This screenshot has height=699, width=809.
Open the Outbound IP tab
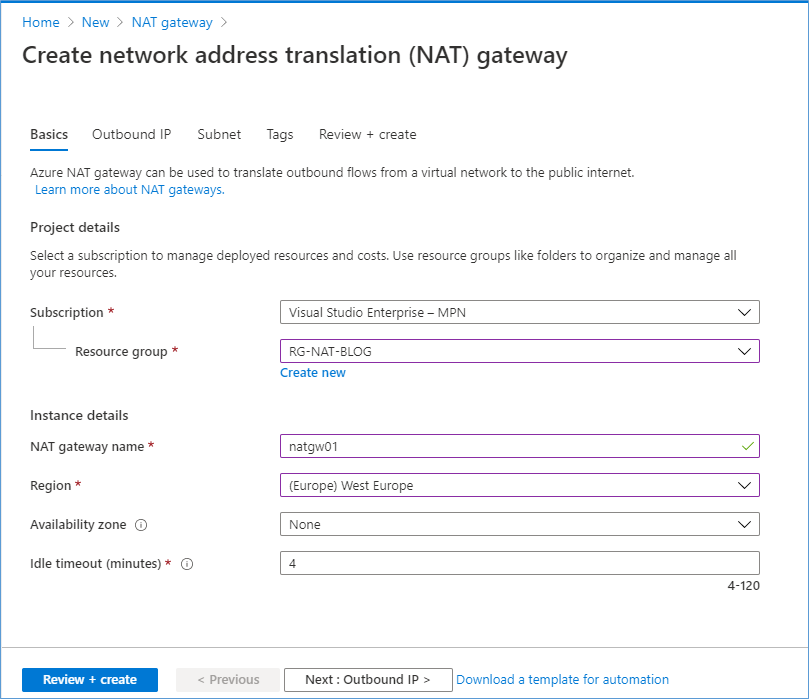coord(132,135)
